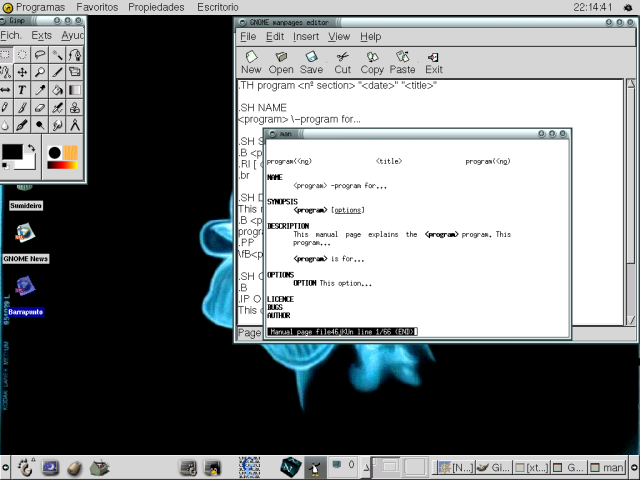Click the Save toolbar button
Viewport: 640px width, 480px height.
(x=311, y=63)
